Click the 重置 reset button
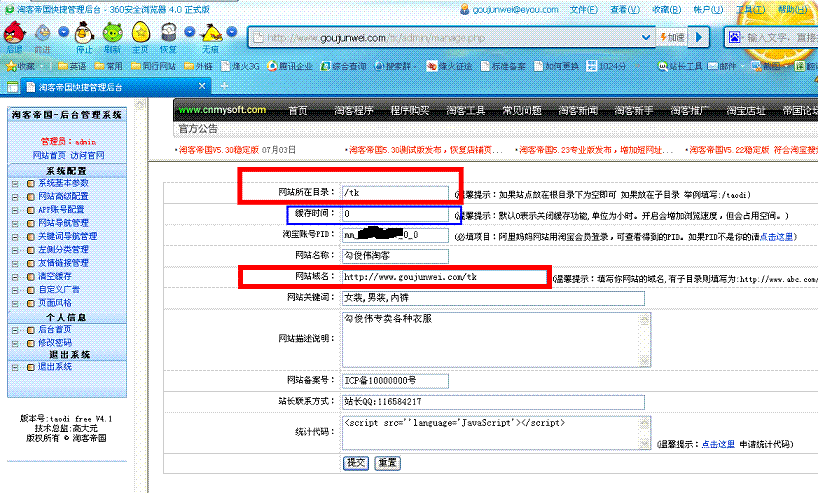This screenshot has width=818, height=493. click(x=388, y=463)
